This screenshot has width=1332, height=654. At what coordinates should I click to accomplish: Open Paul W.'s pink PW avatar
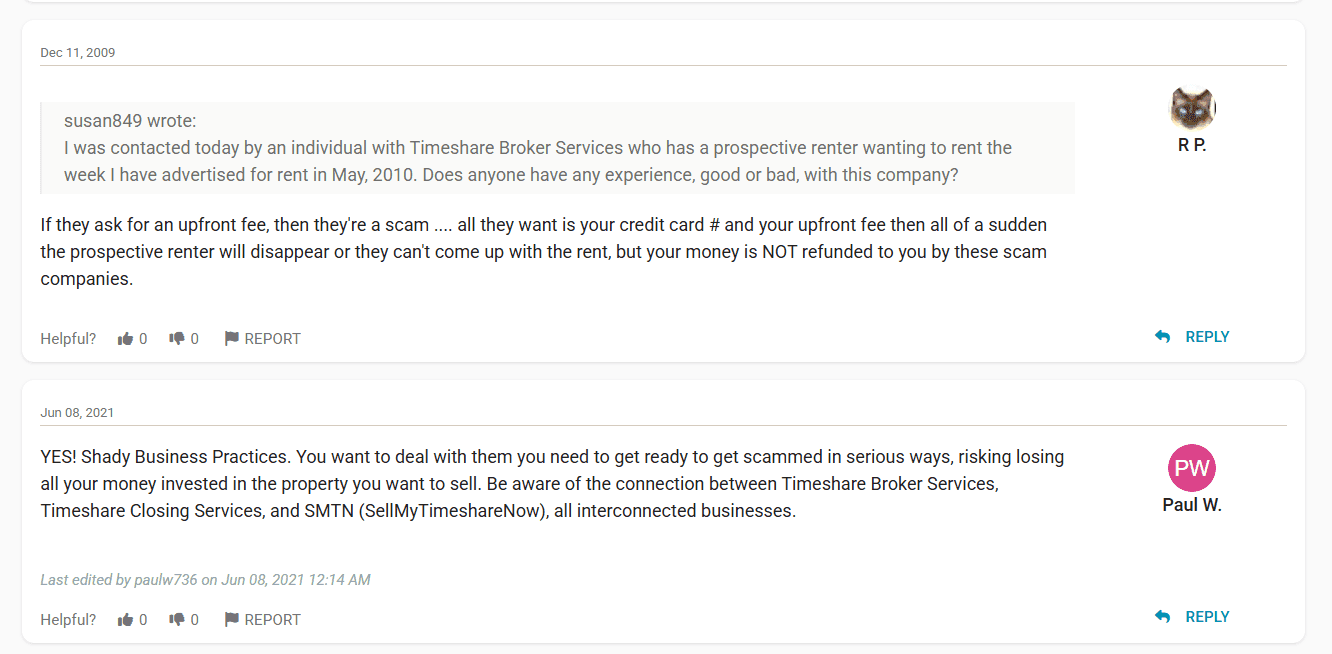click(1192, 468)
